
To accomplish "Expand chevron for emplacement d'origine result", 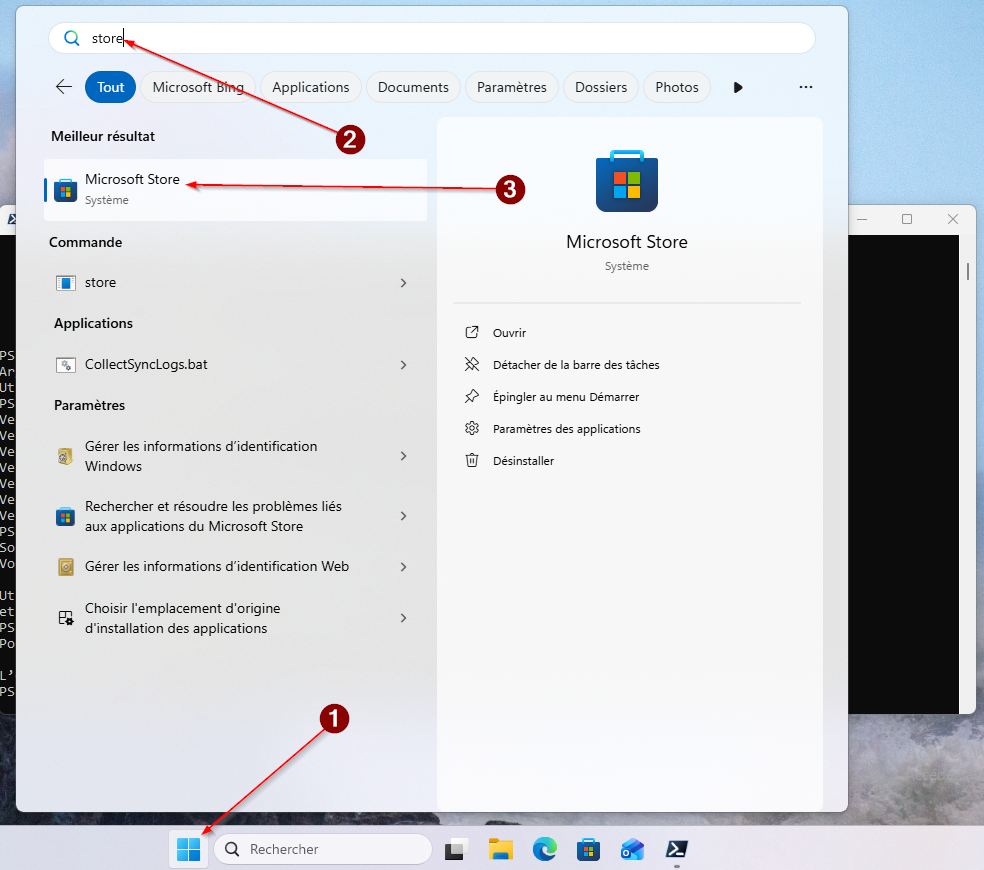I will pos(404,618).
